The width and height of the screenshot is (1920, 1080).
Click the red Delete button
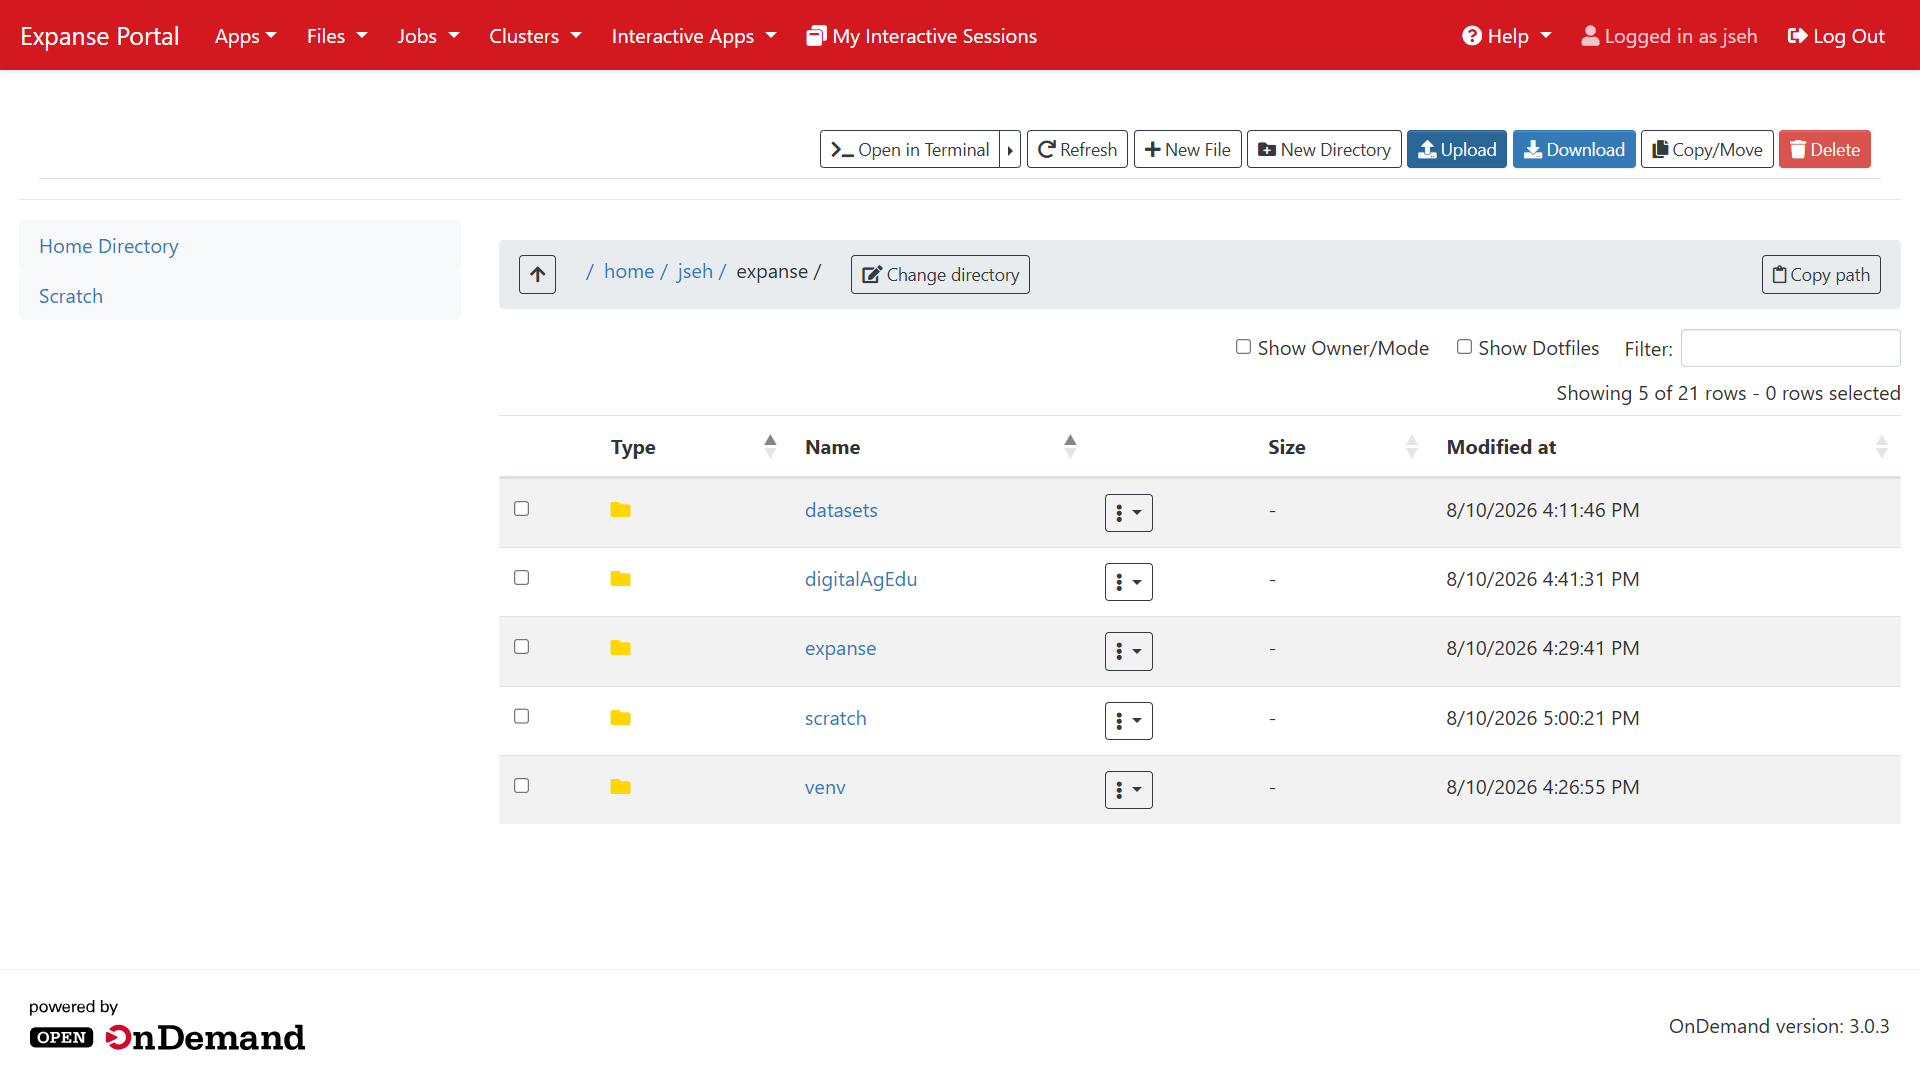(1825, 149)
